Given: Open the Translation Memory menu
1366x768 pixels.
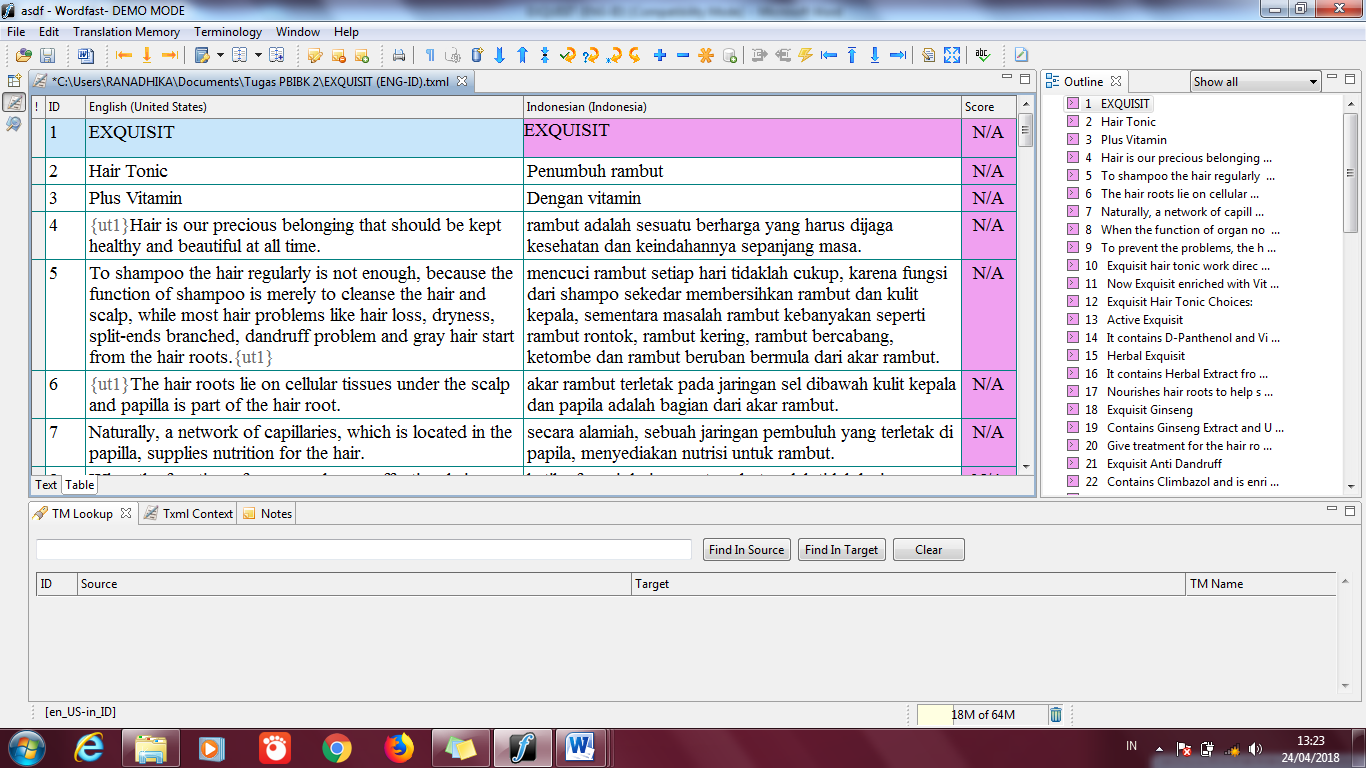Looking at the screenshot, I should pos(126,32).
